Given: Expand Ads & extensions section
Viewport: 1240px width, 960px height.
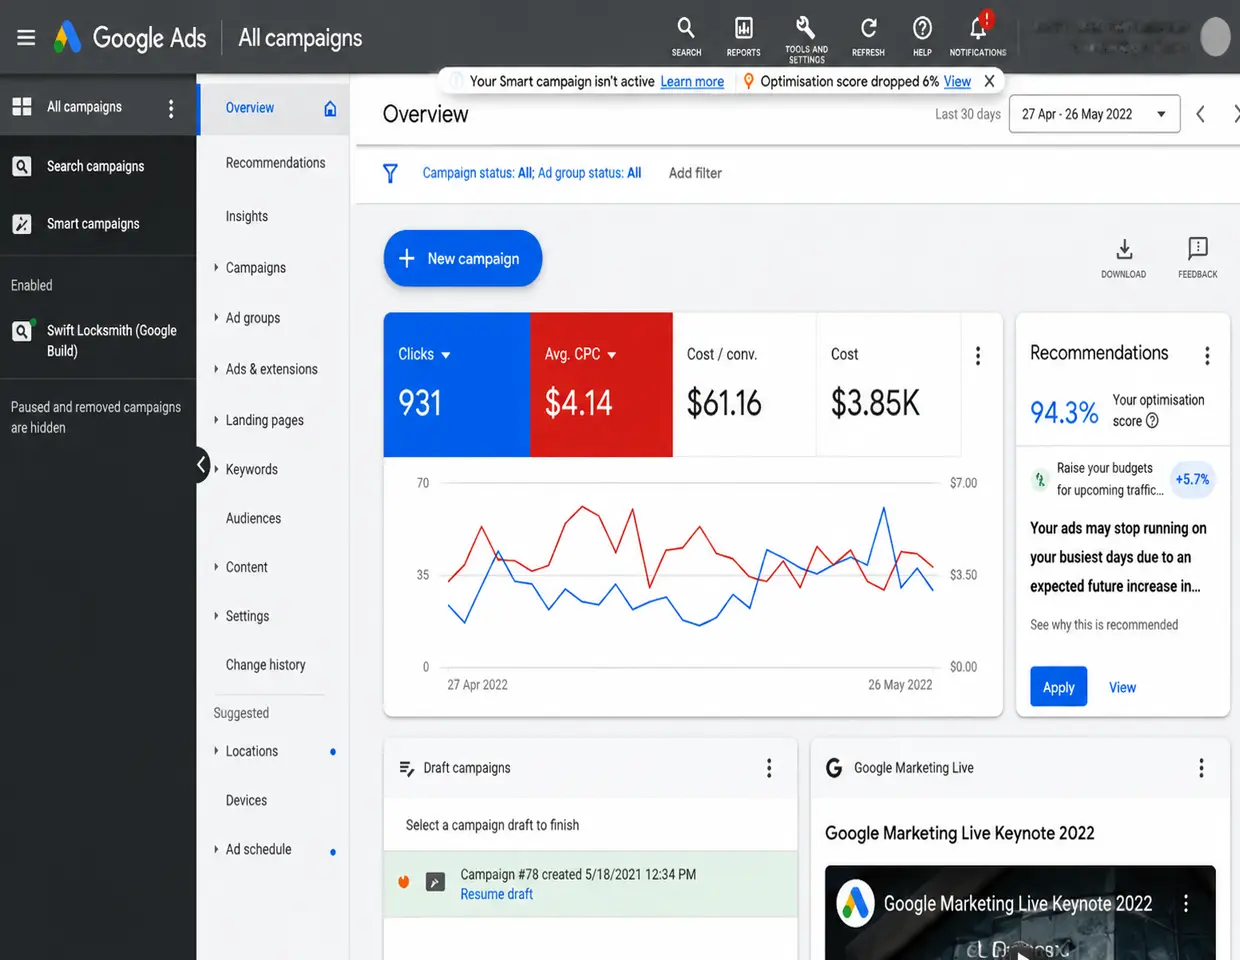Looking at the screenshot, I should point(216,369).
